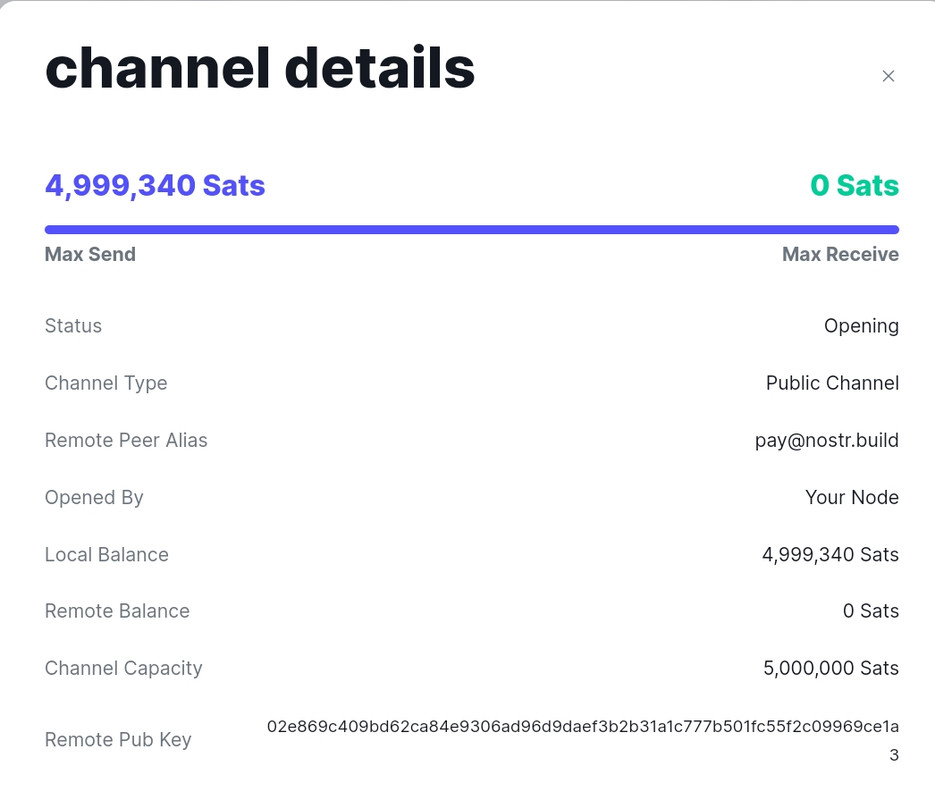This screenshot has height=800, width=935.
Task: Click the "channel details" heading
Action: point(260,68)
